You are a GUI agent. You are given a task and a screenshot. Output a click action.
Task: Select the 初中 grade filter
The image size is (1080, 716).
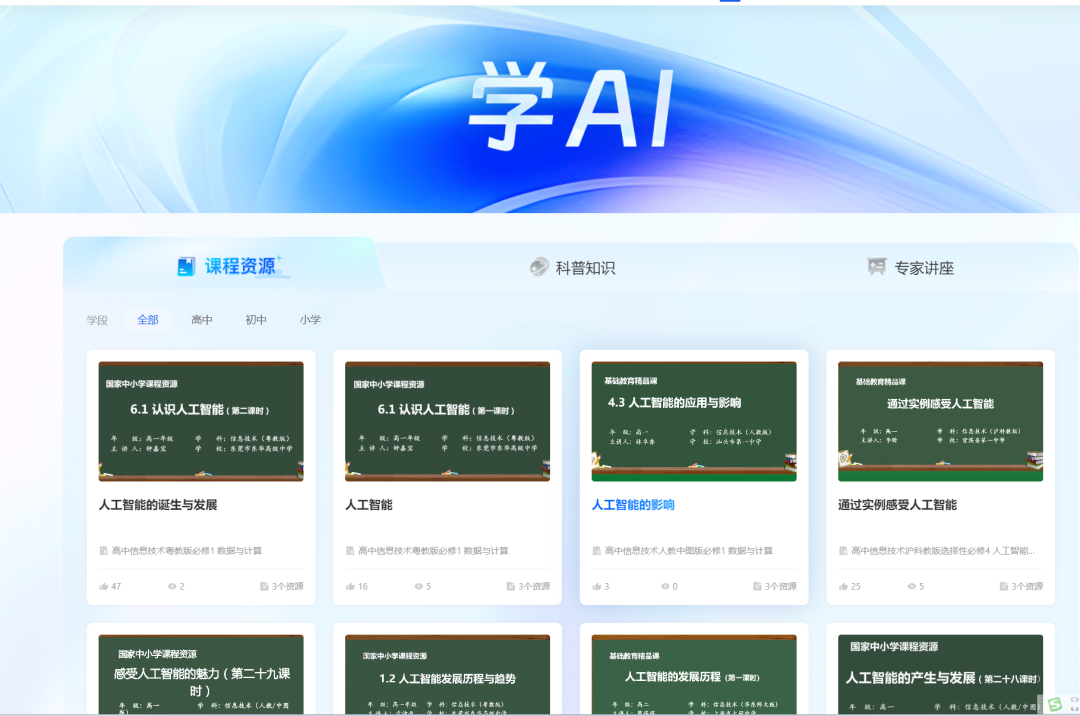[256, 319]
